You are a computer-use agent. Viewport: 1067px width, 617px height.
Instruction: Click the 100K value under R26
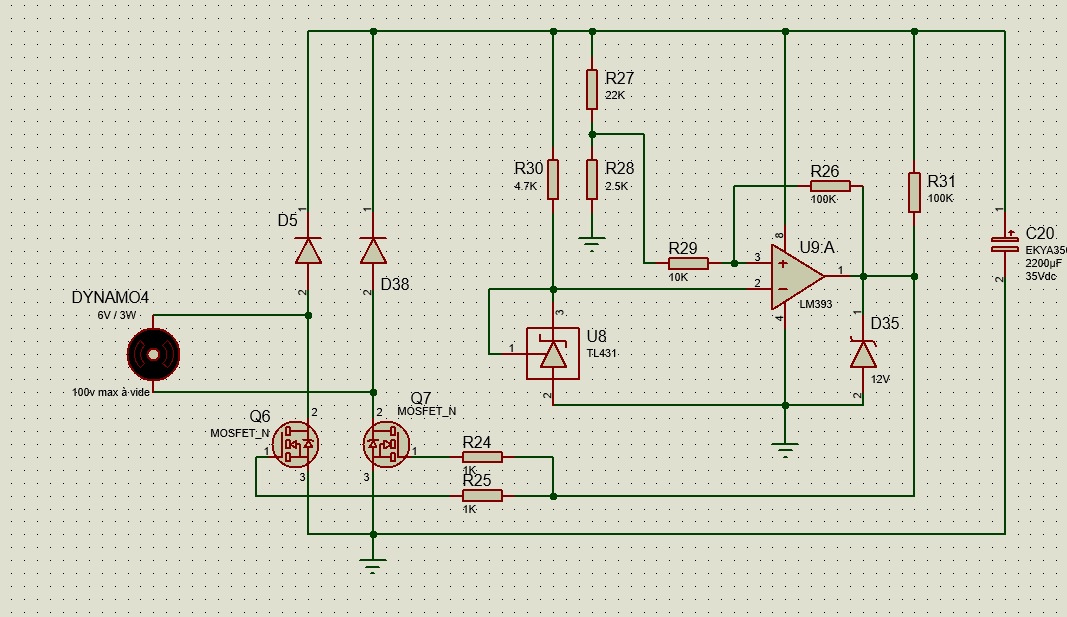click(823, 199)
